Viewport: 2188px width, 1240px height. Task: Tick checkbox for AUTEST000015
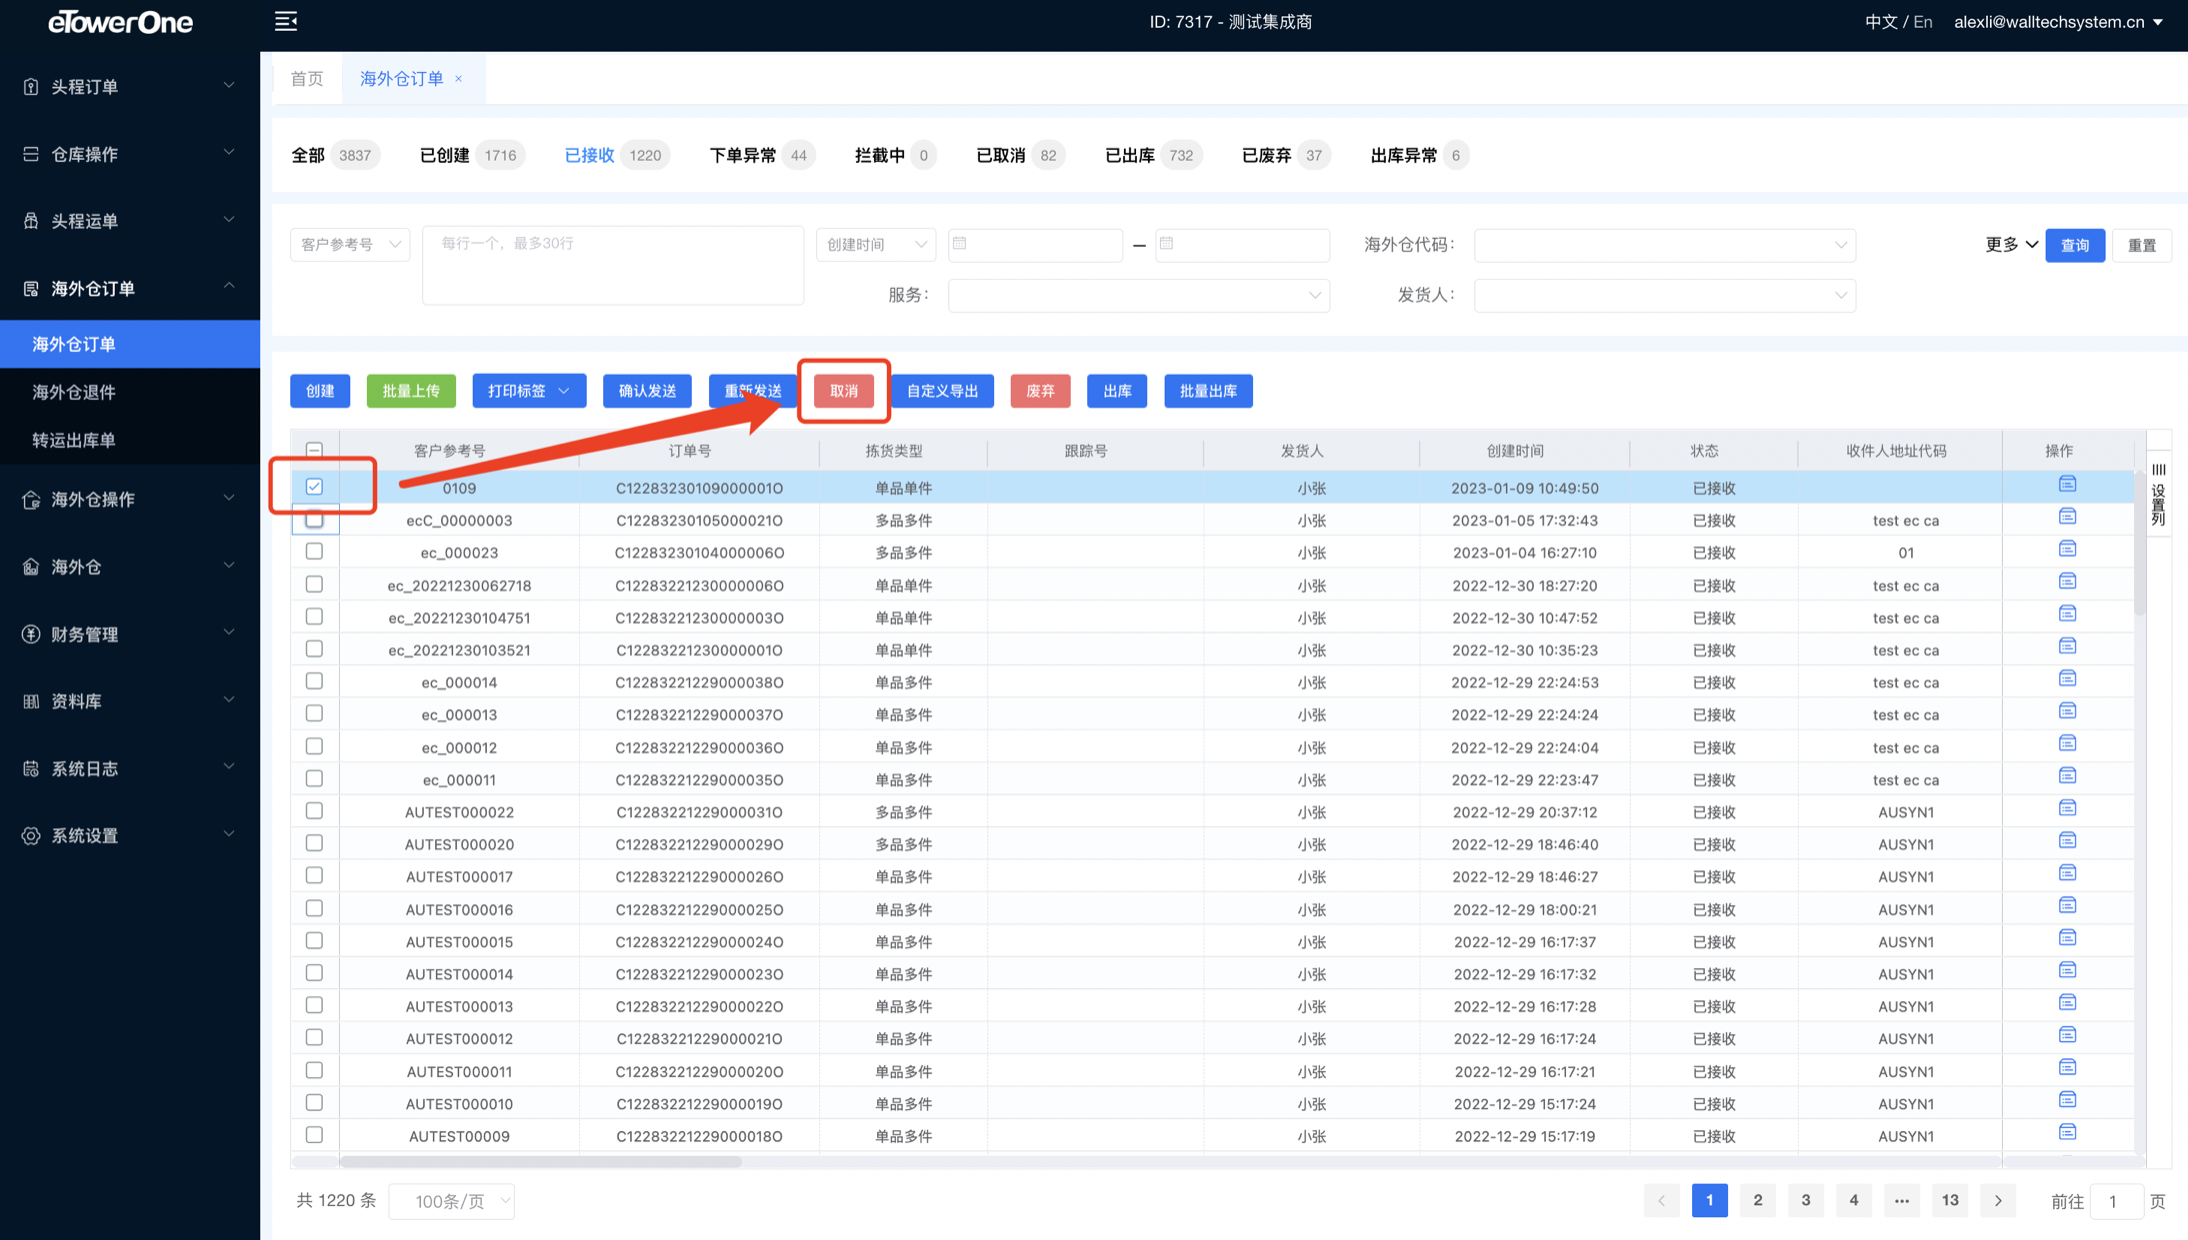point(314,940)
